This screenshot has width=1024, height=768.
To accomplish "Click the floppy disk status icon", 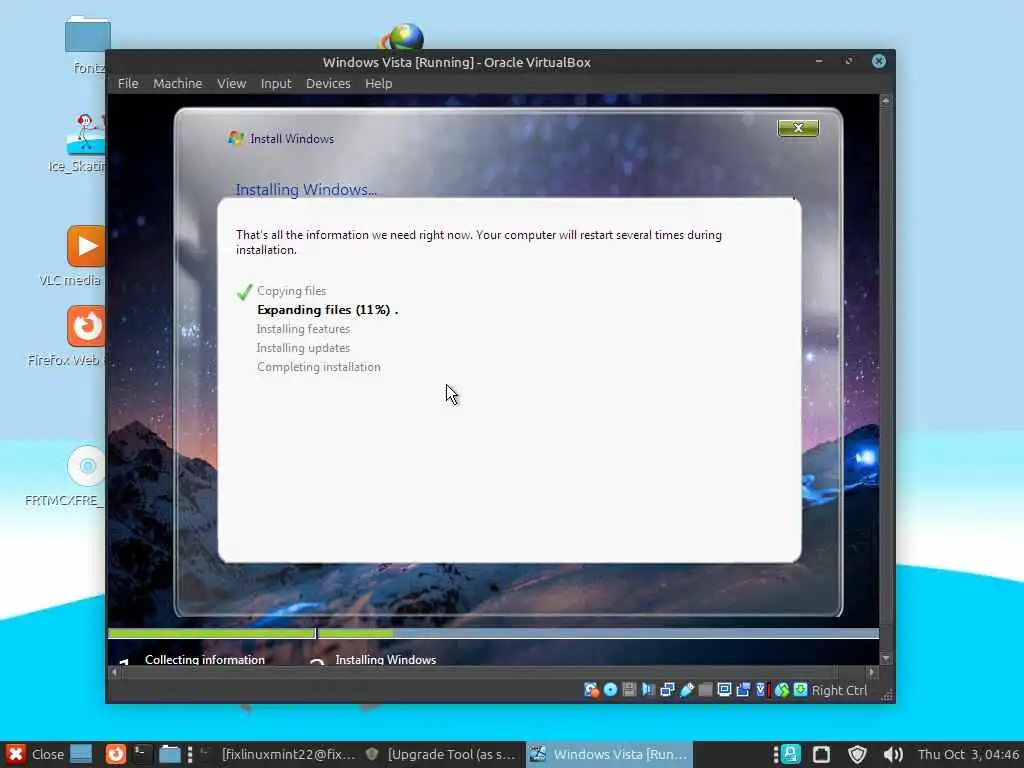I will 629,690.
